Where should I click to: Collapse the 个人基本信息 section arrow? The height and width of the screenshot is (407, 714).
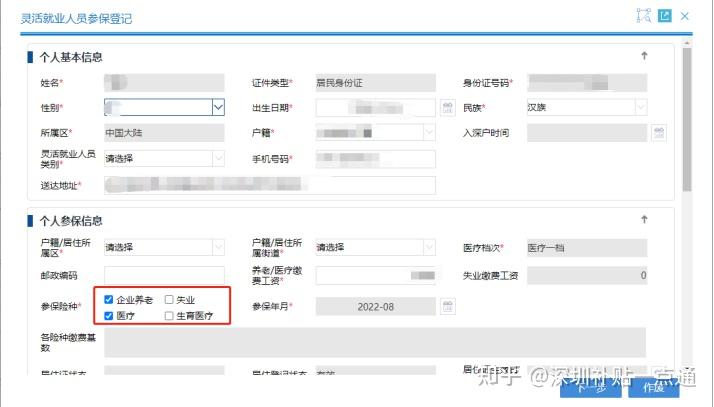pyautogui.click(x=644, y=56)
